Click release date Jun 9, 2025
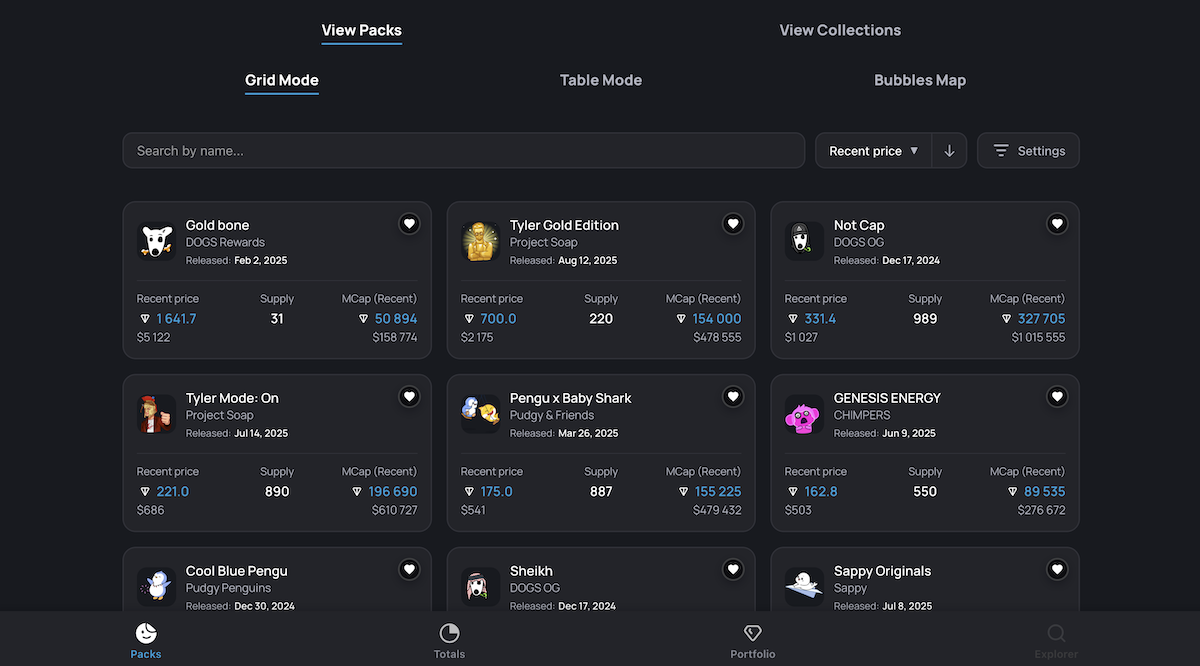Image resolution: width=1200 pixels, height=666 pixels. [x=909, y=433]
